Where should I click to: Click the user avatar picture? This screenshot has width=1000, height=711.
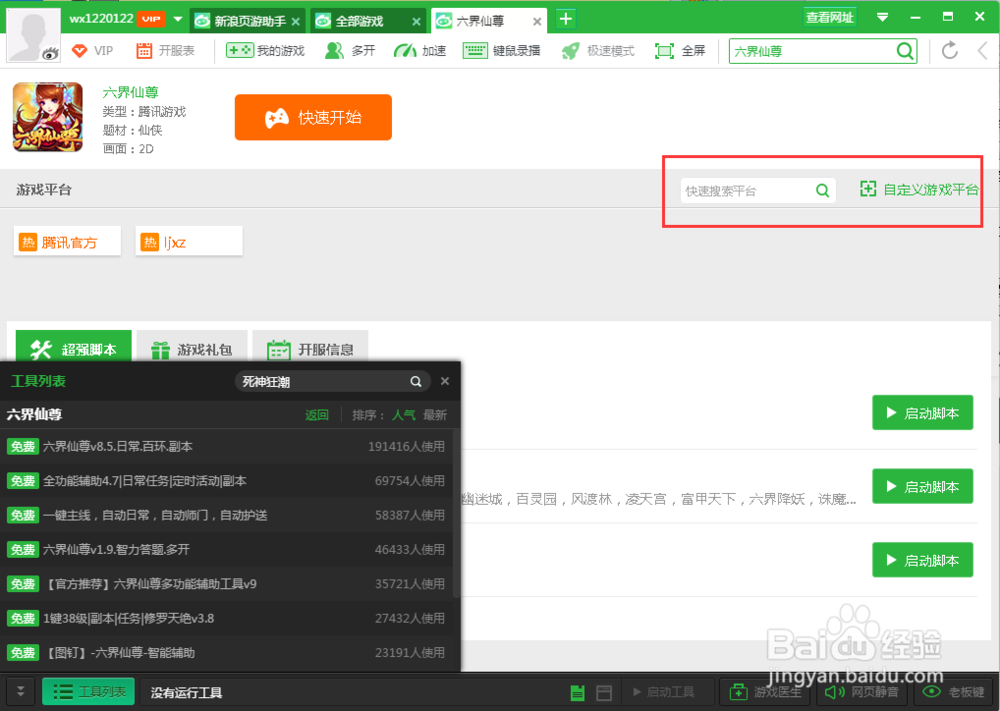[33, 35]
